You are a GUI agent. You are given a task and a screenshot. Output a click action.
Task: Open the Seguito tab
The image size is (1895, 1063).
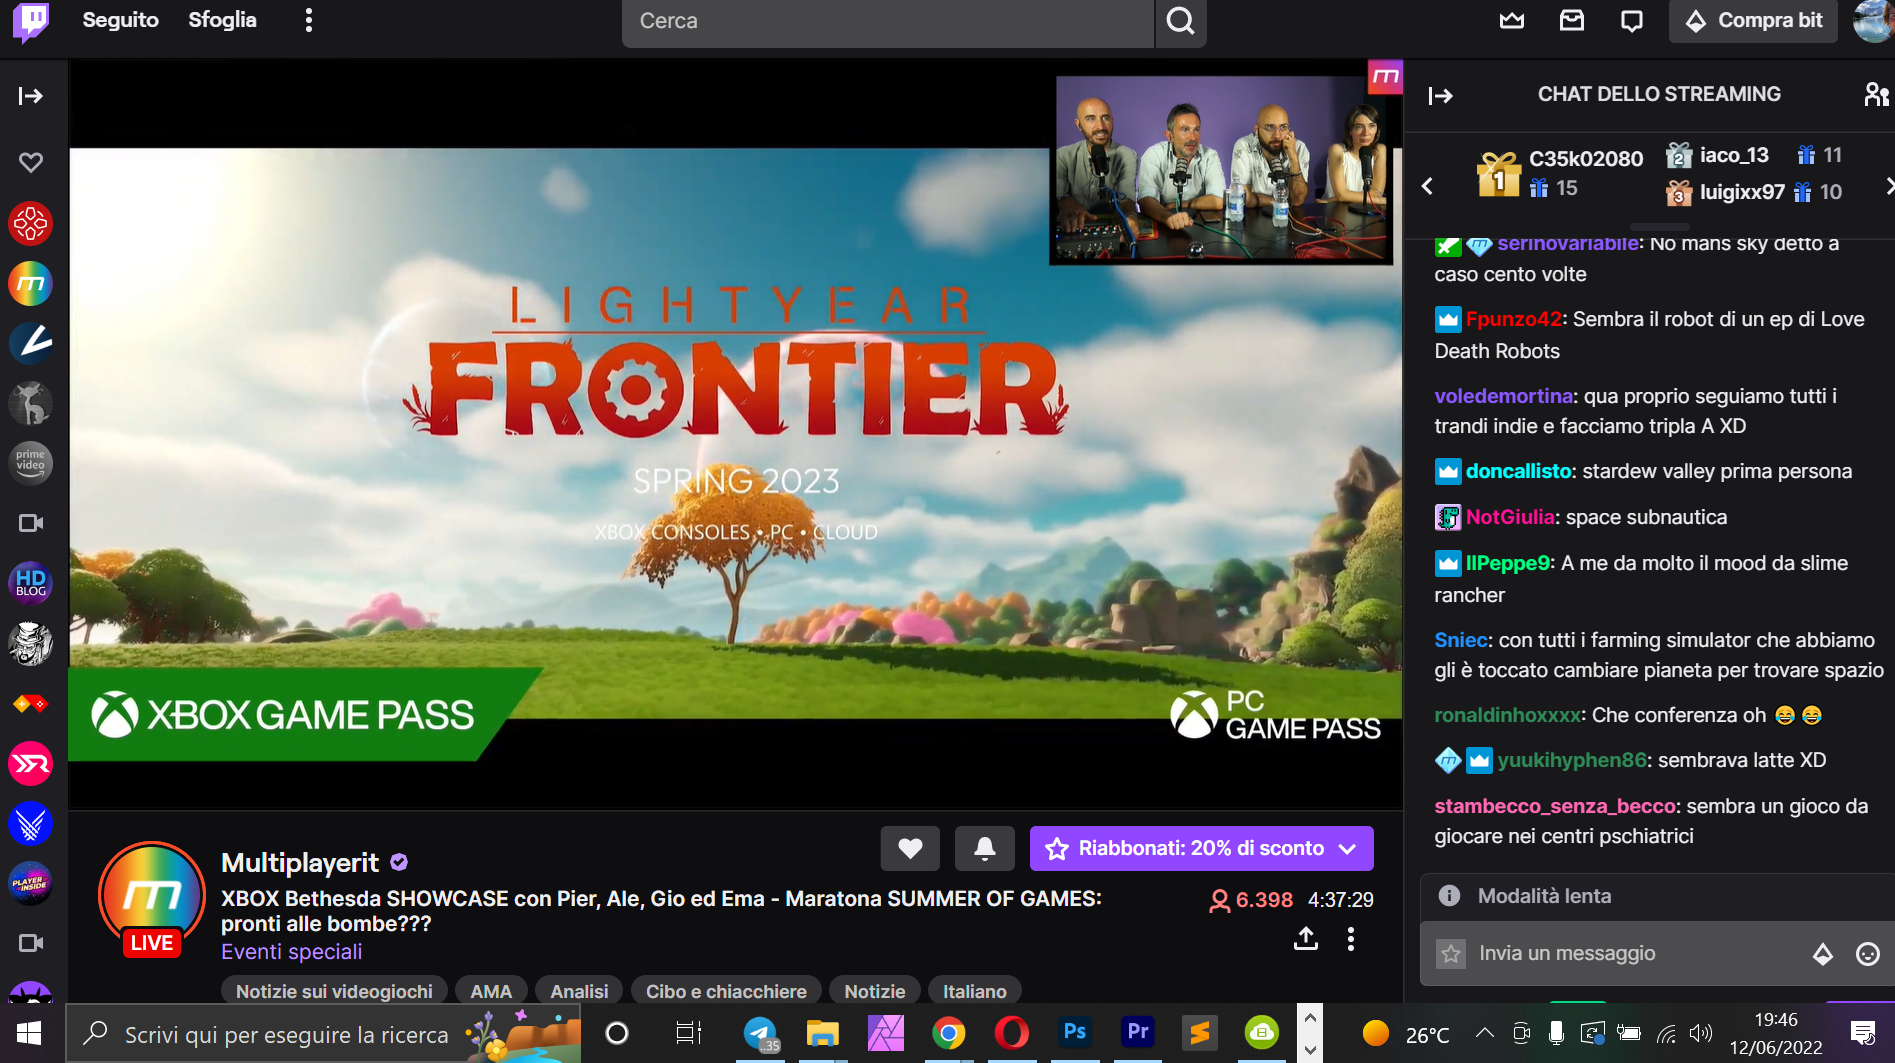tap(120, 20)
